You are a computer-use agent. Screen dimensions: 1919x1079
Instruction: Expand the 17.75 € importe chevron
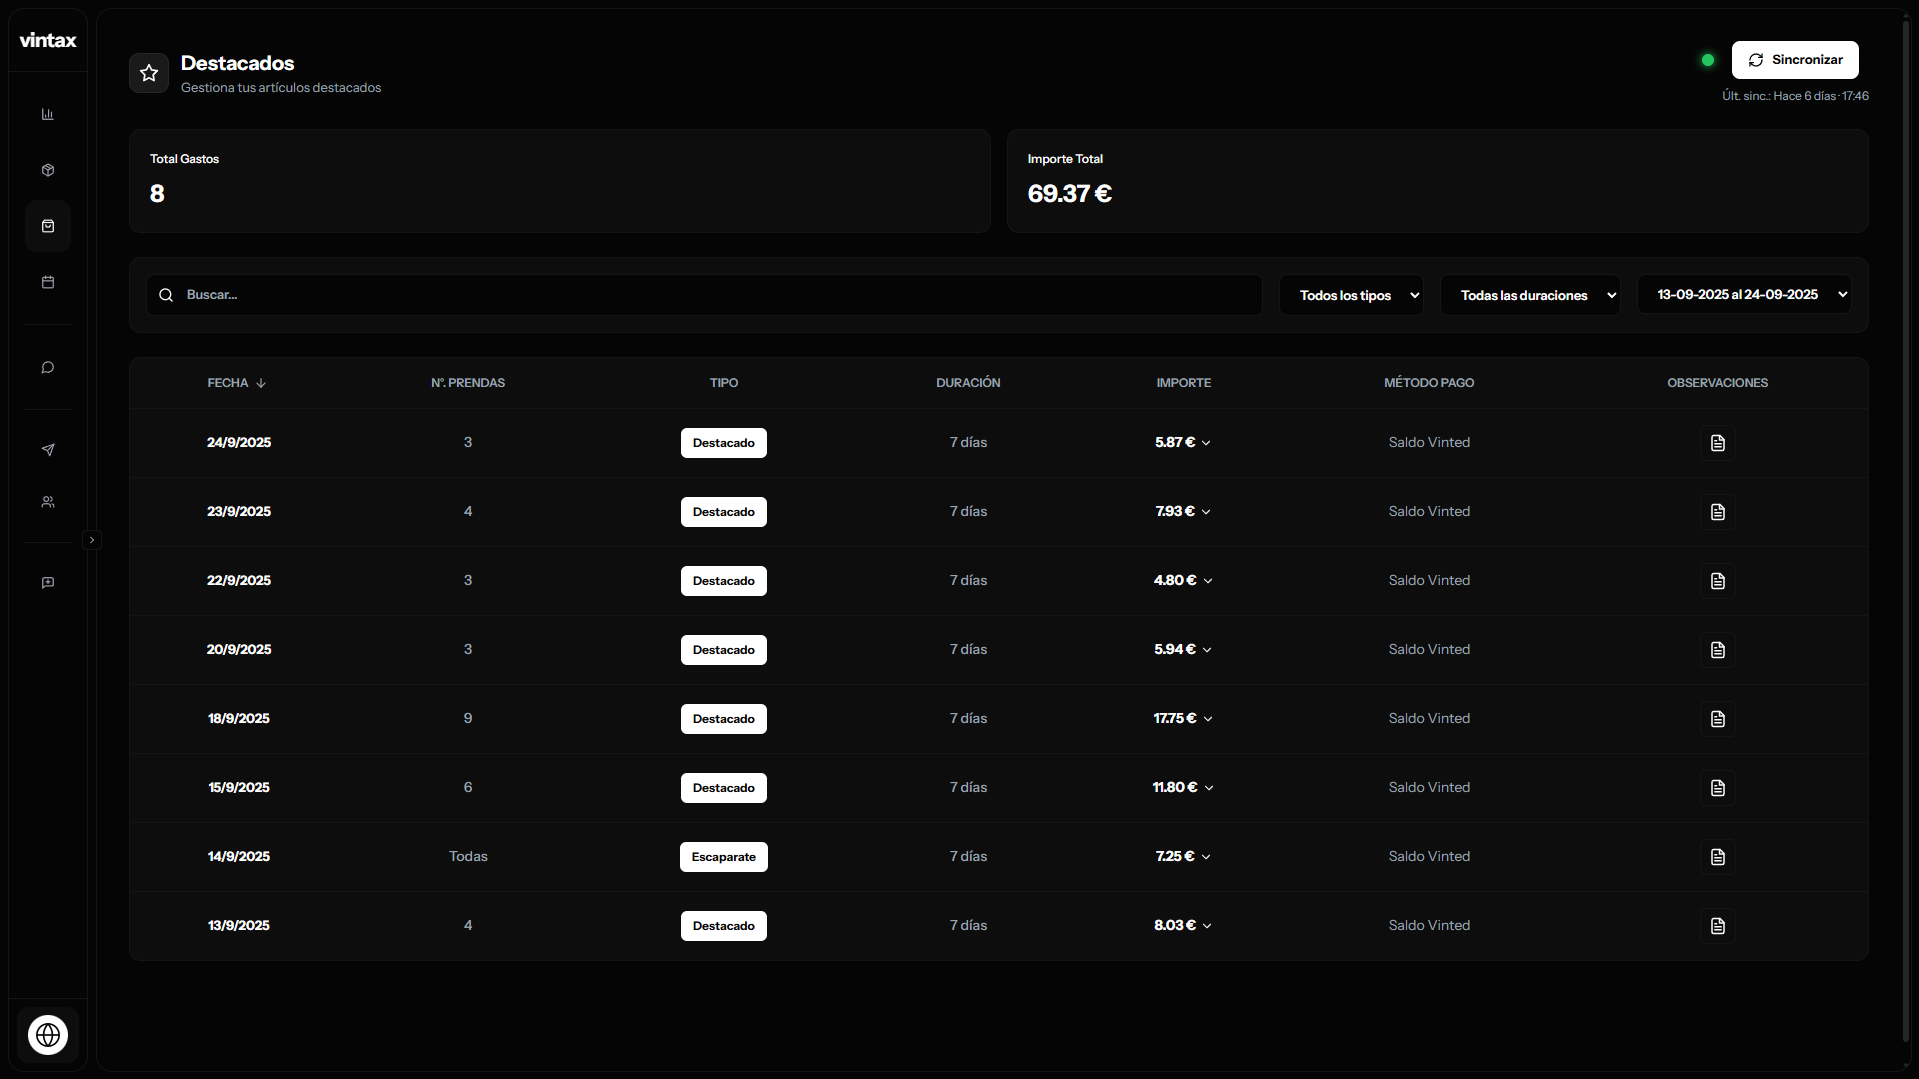pos(1208,719)
